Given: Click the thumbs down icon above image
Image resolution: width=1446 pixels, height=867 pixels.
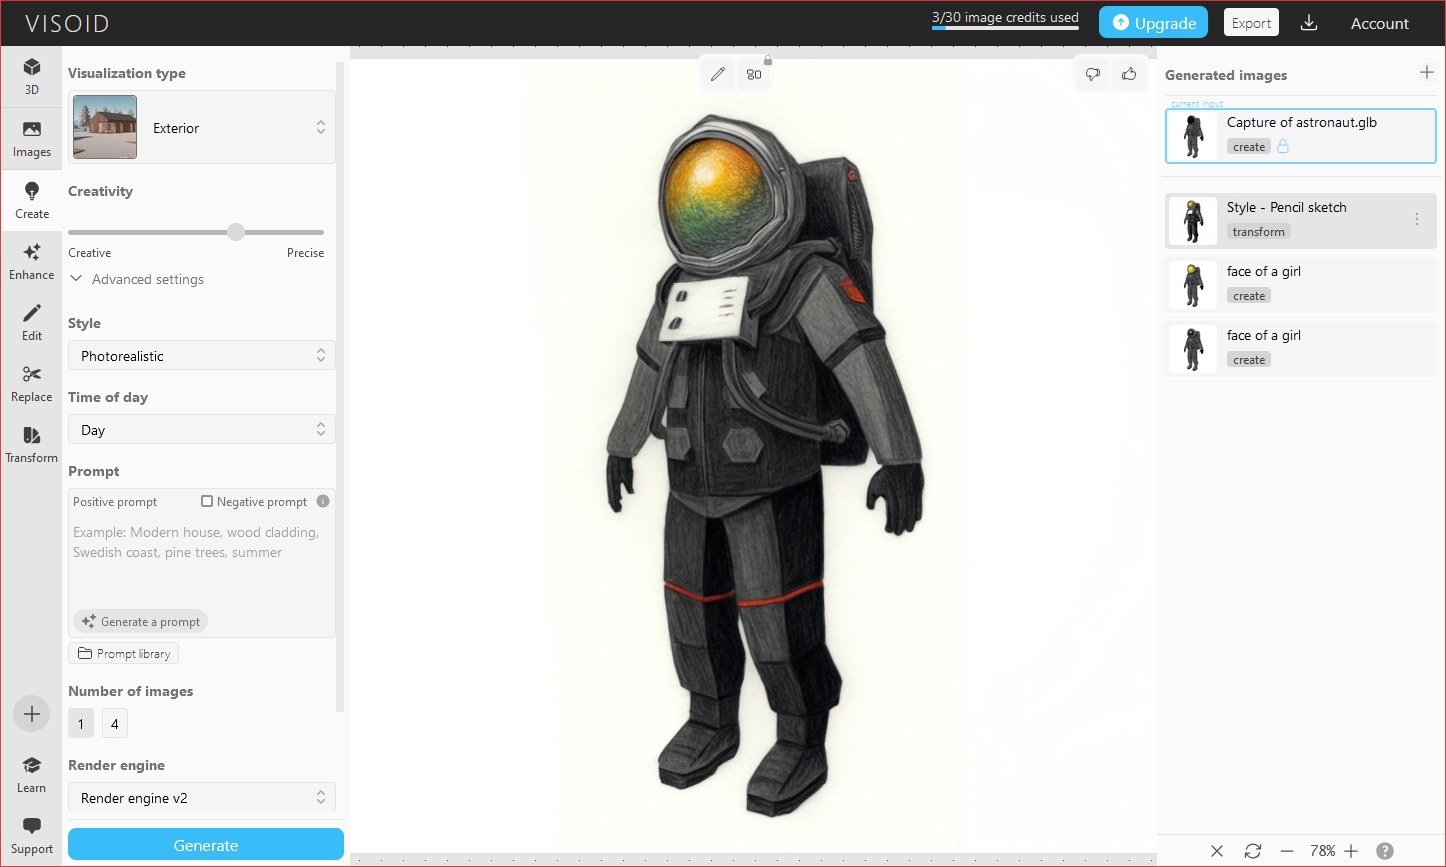Looking at the screenshot, I should [x=1093, y=74].
